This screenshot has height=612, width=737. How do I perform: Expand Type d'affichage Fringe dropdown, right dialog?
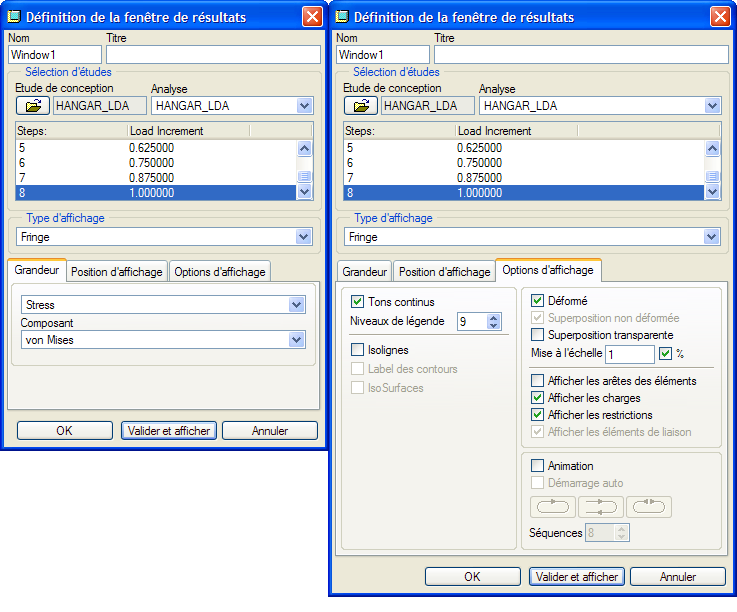(712, 236)
